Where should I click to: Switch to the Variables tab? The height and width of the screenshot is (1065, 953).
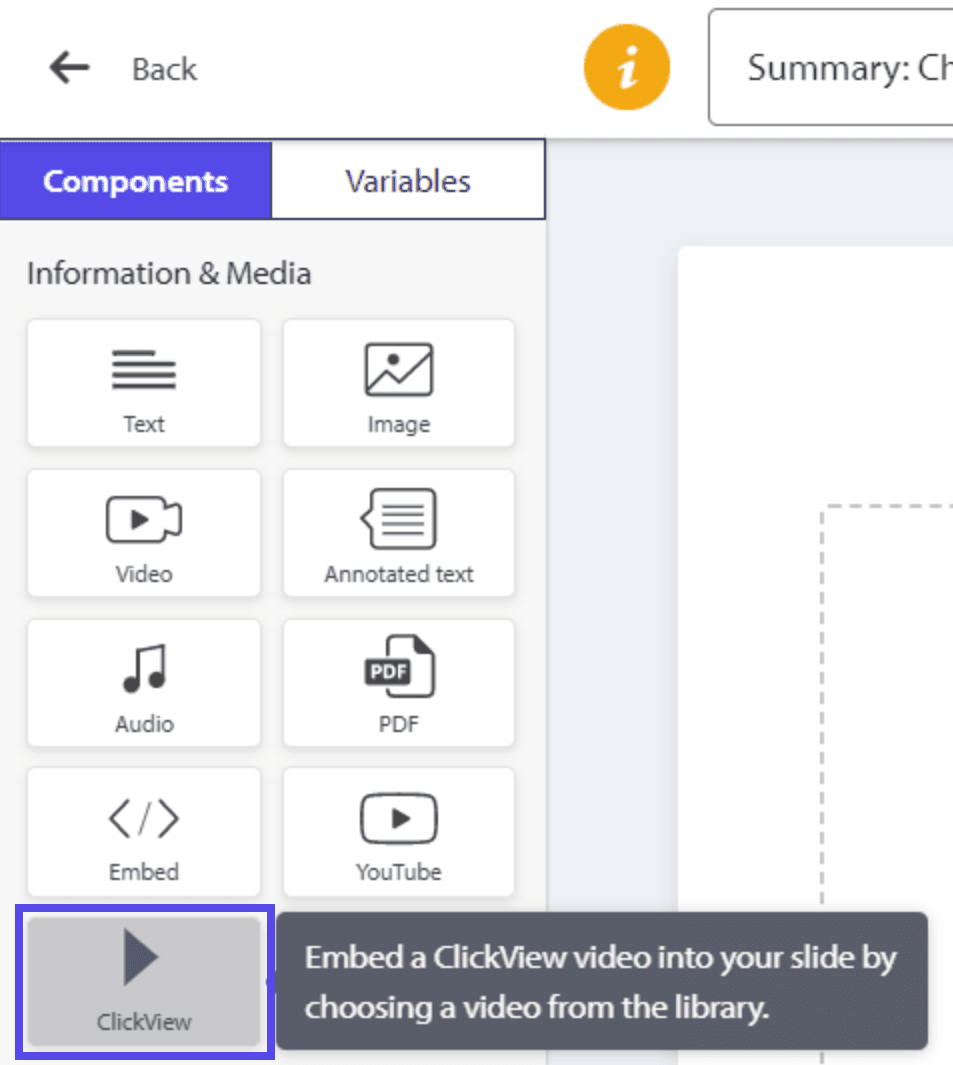407,181
